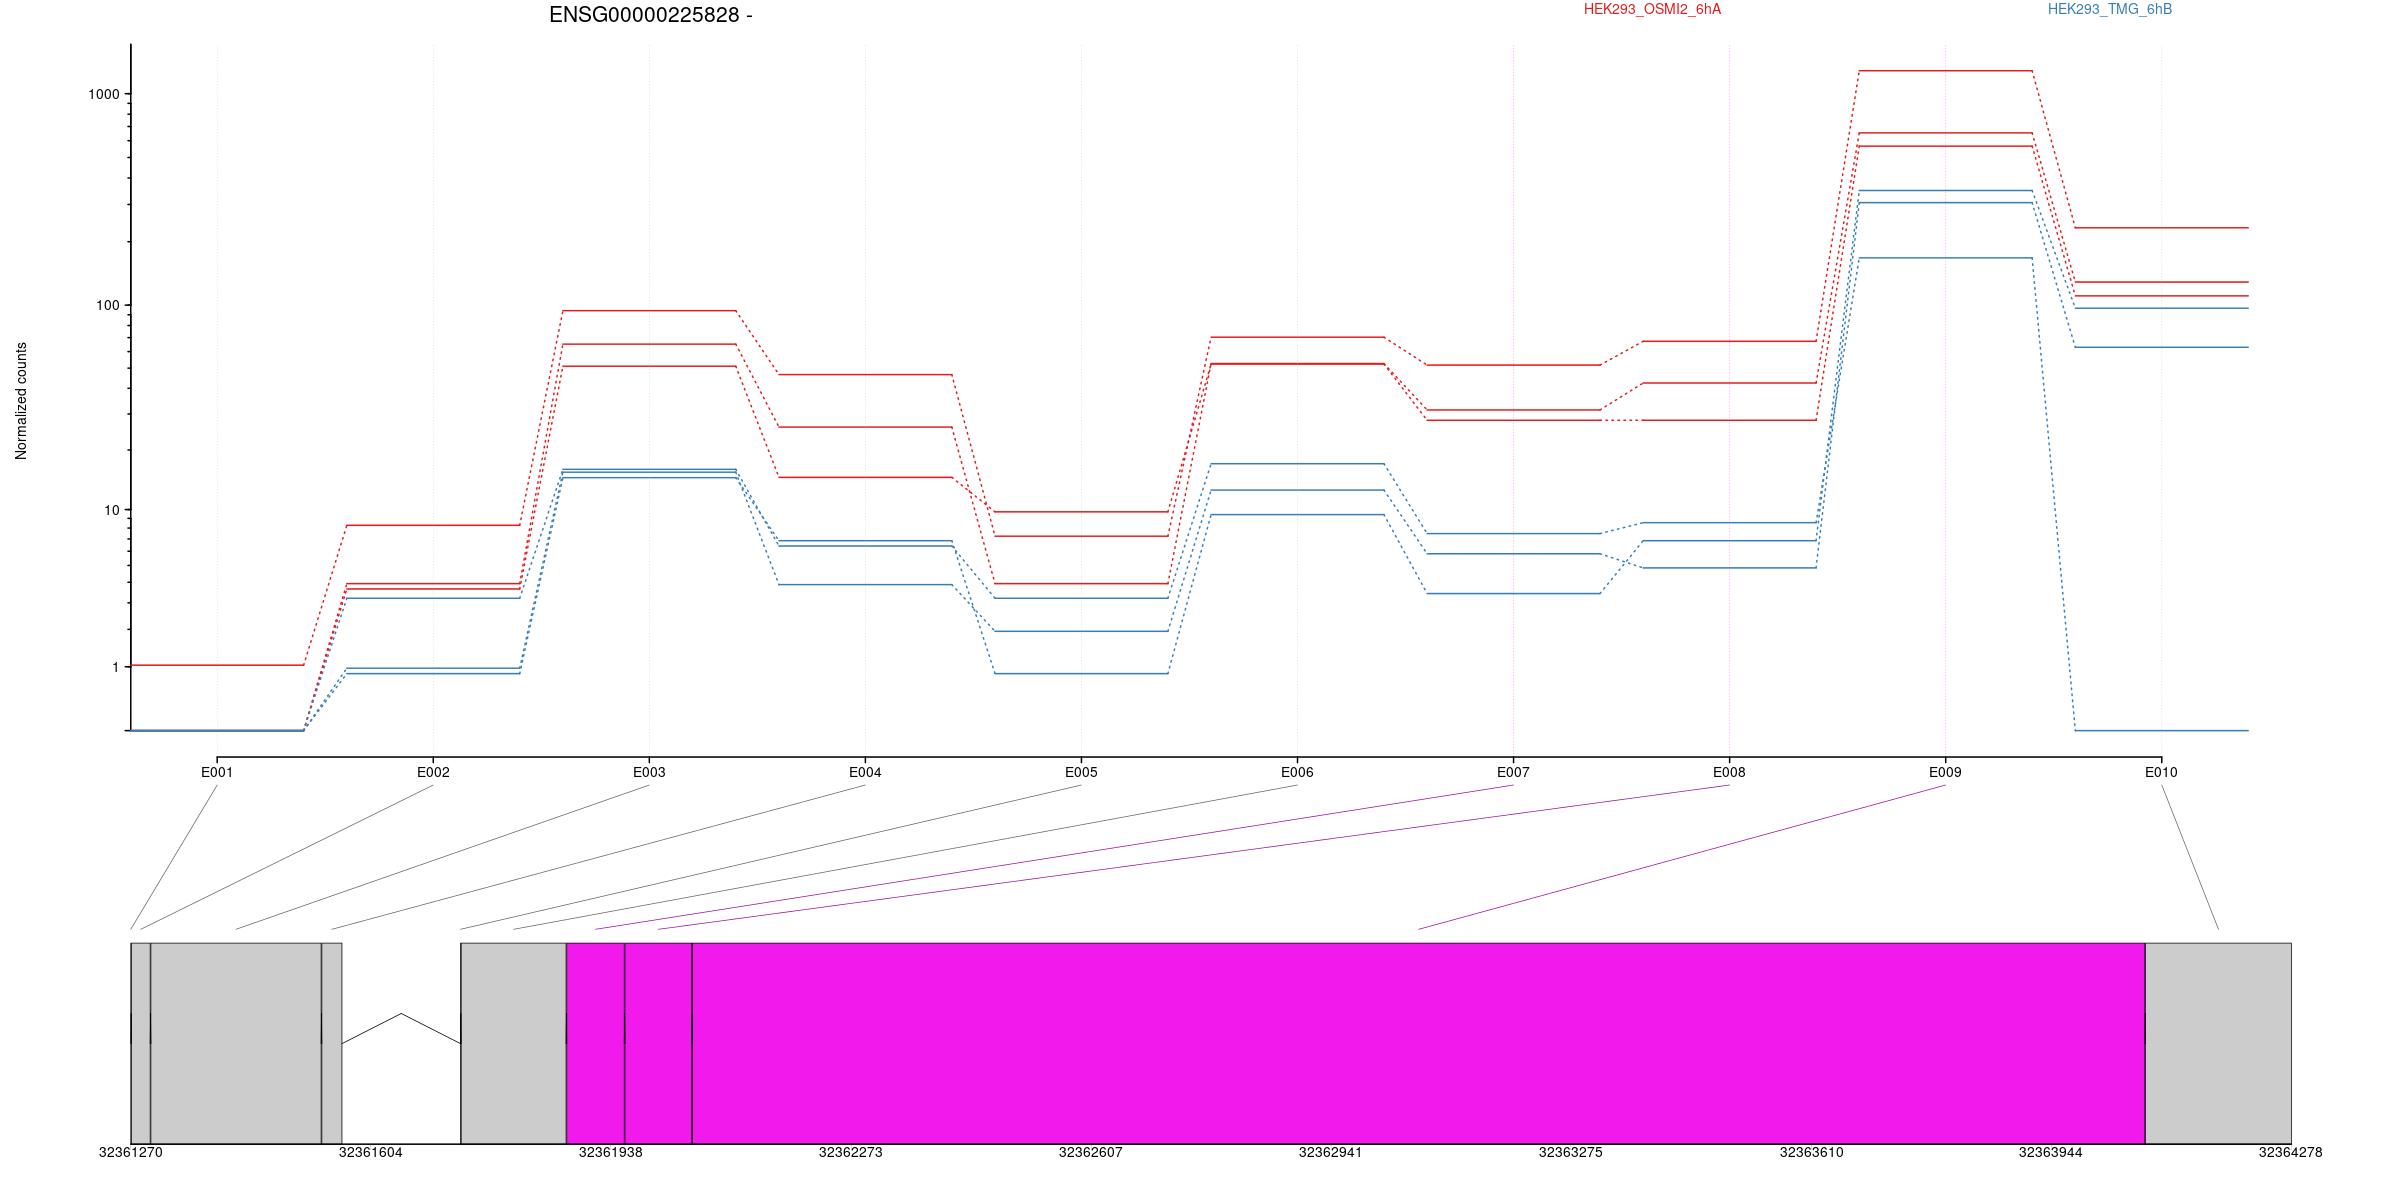Screen dimensions: 2400x1200
Task: Click exon label E010
Action: click(2161, 772)
